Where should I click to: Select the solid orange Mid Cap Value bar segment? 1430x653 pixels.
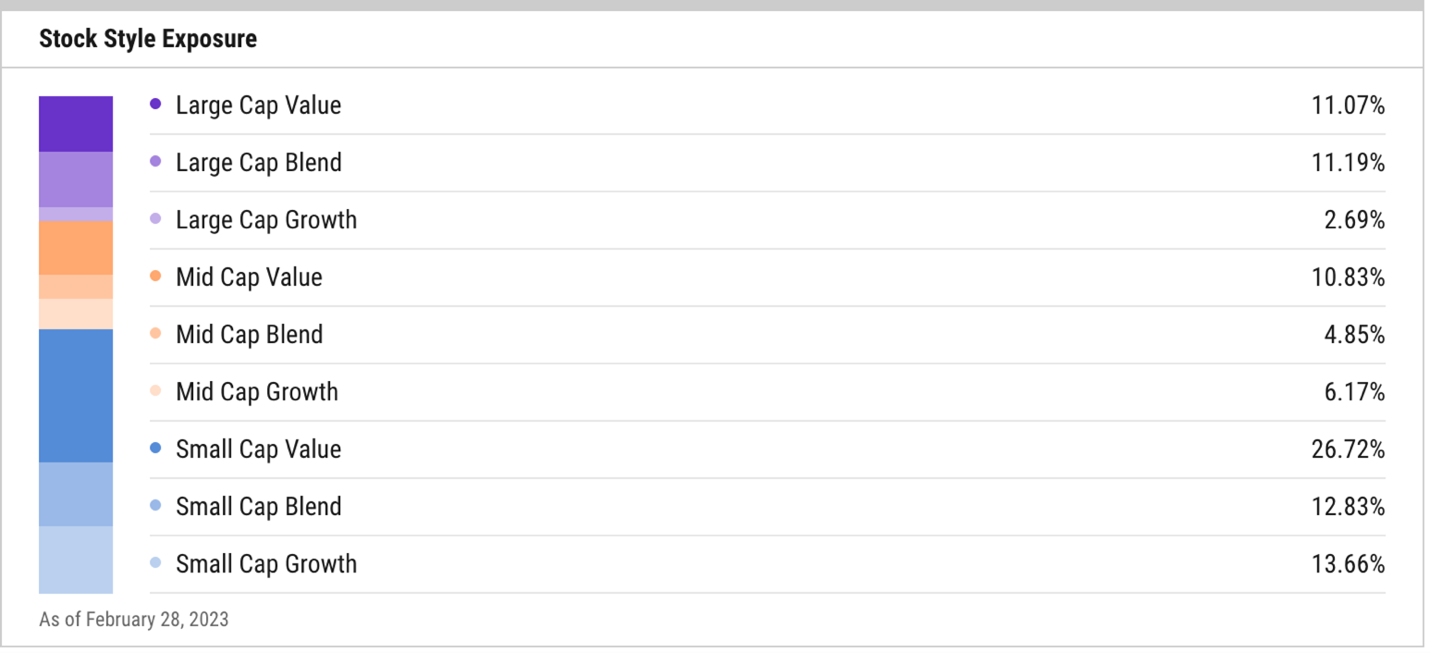point(76,248)
